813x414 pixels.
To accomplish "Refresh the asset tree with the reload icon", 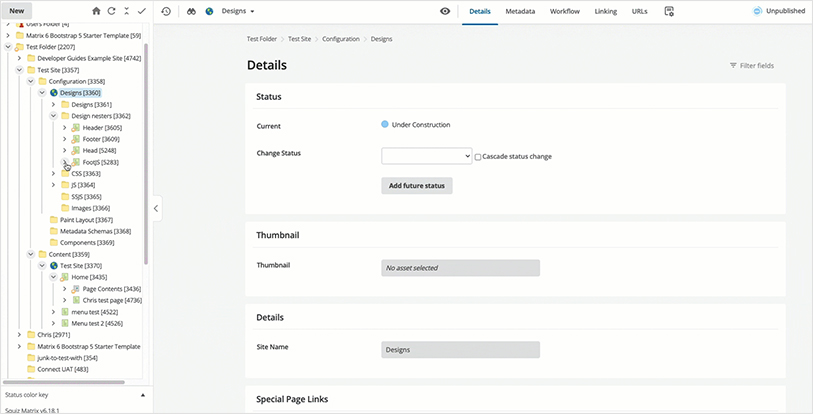I will point(111,11).
